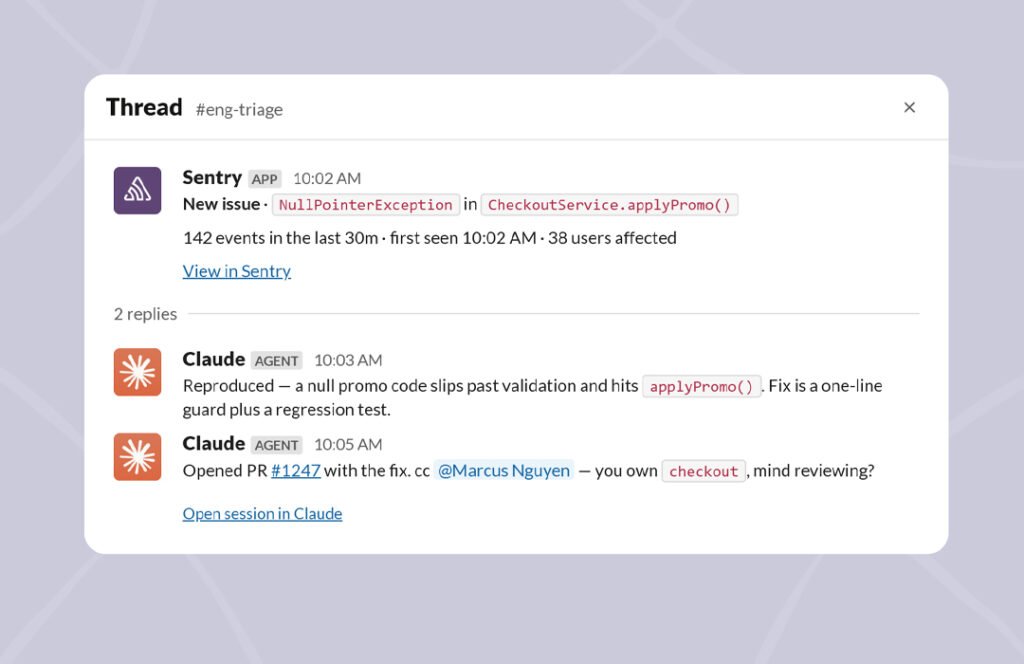The width and height of the screenshot is (1024, 664).
Task: Open PR #1247 link
Action: [x=296, y=471]
